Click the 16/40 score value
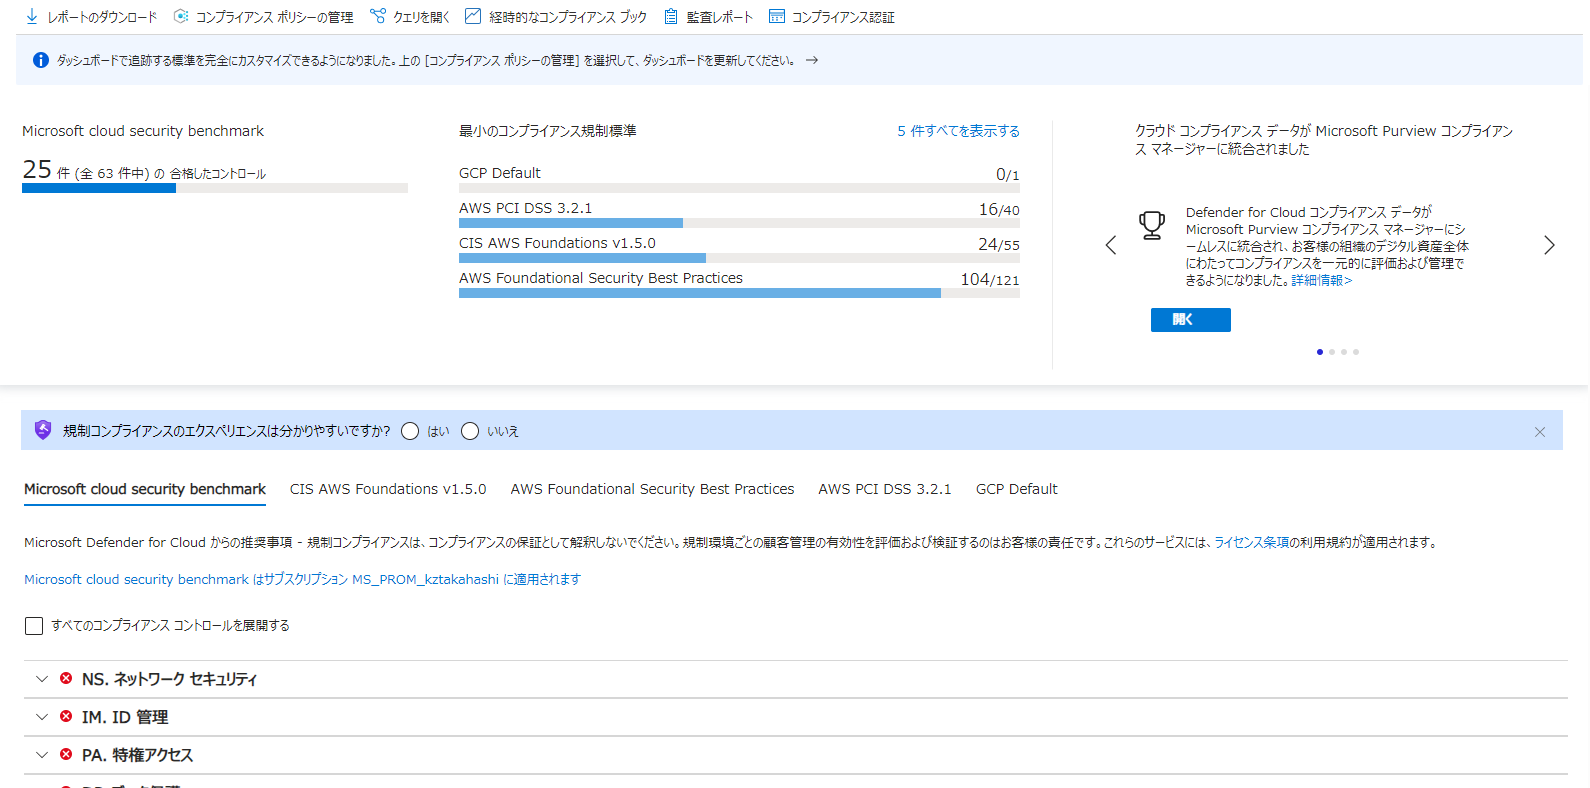Image resolution: width=1590 pixels, height=788 pixels. [x=999, y=209]
